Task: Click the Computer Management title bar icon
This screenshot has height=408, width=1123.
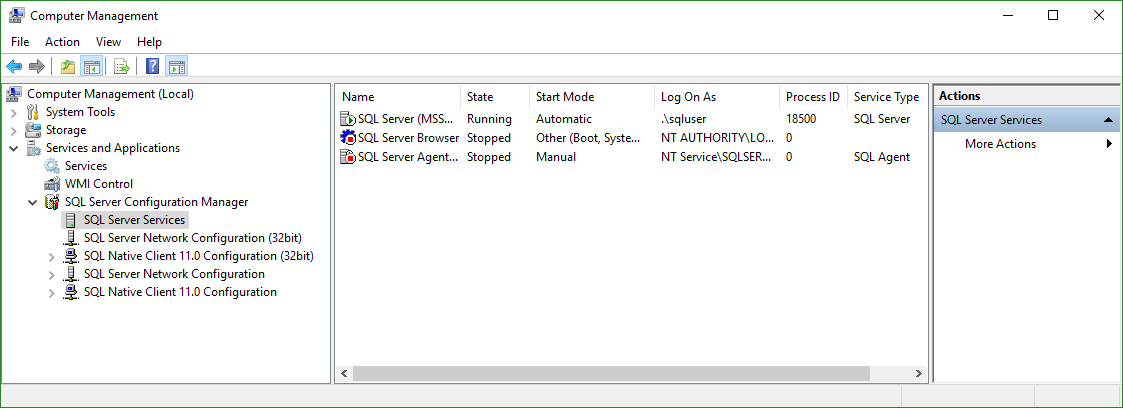Action: coord(18,16)
